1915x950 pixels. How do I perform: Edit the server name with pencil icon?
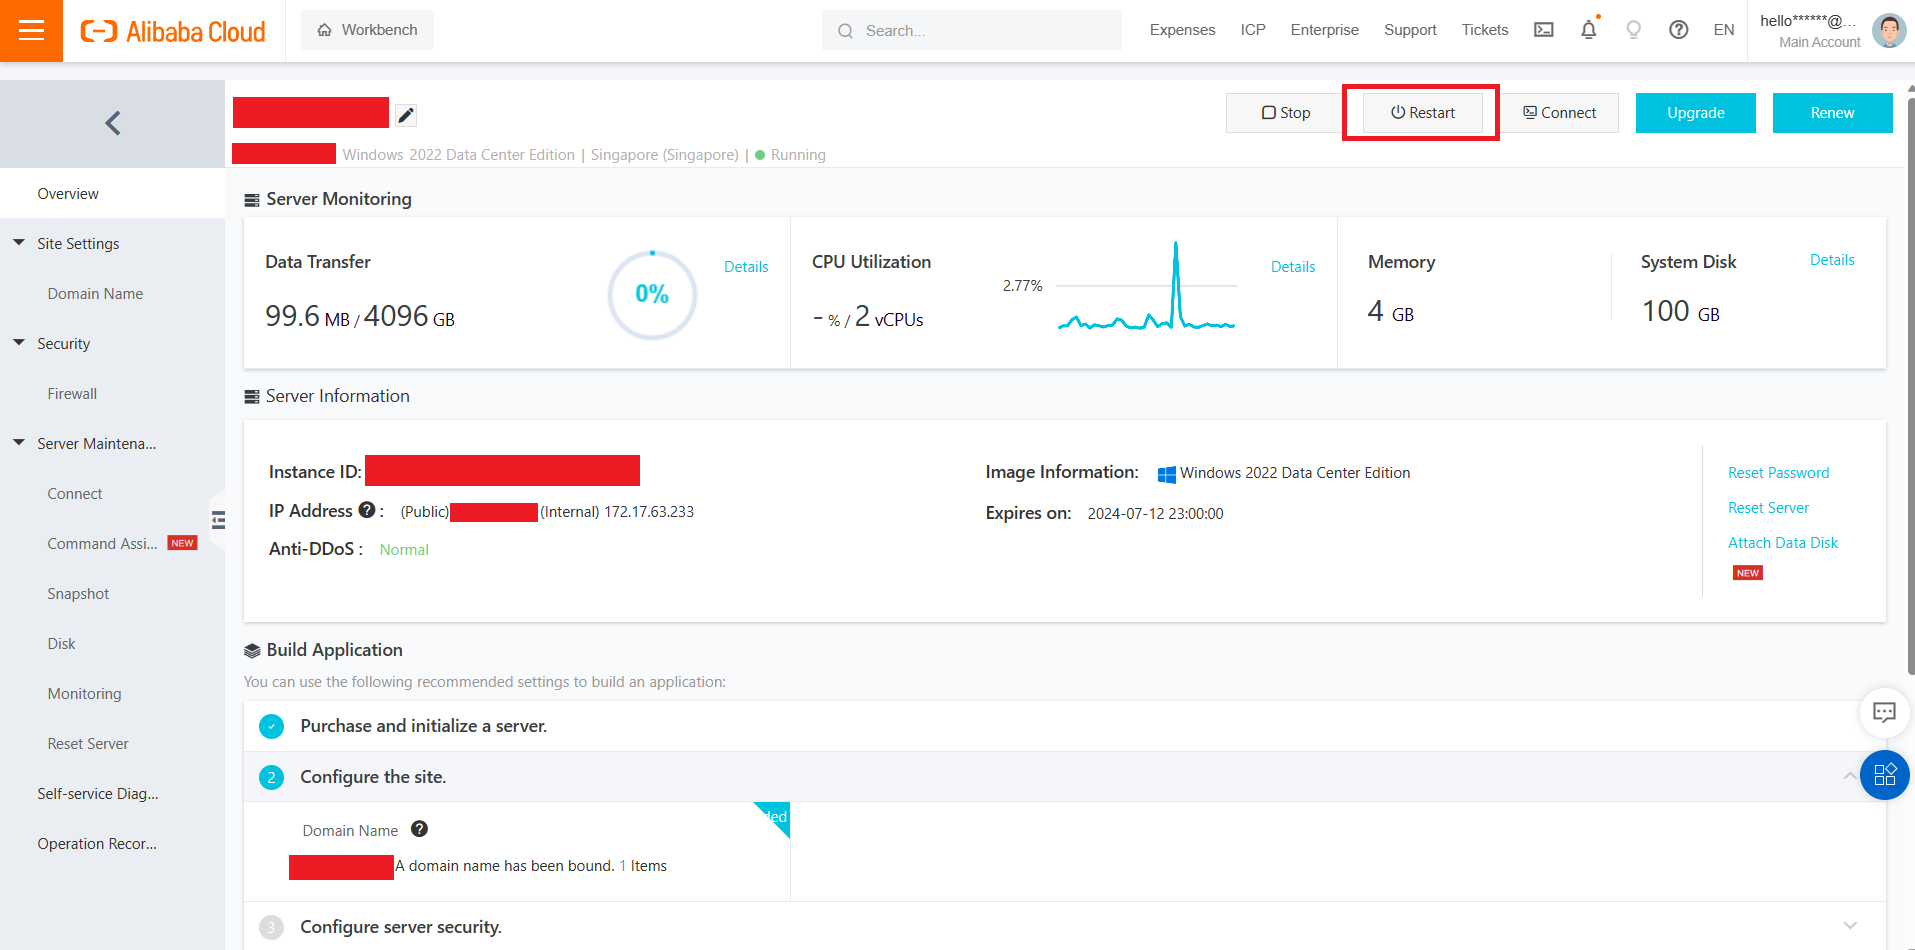pyautogui.click(x=405, y=116)
